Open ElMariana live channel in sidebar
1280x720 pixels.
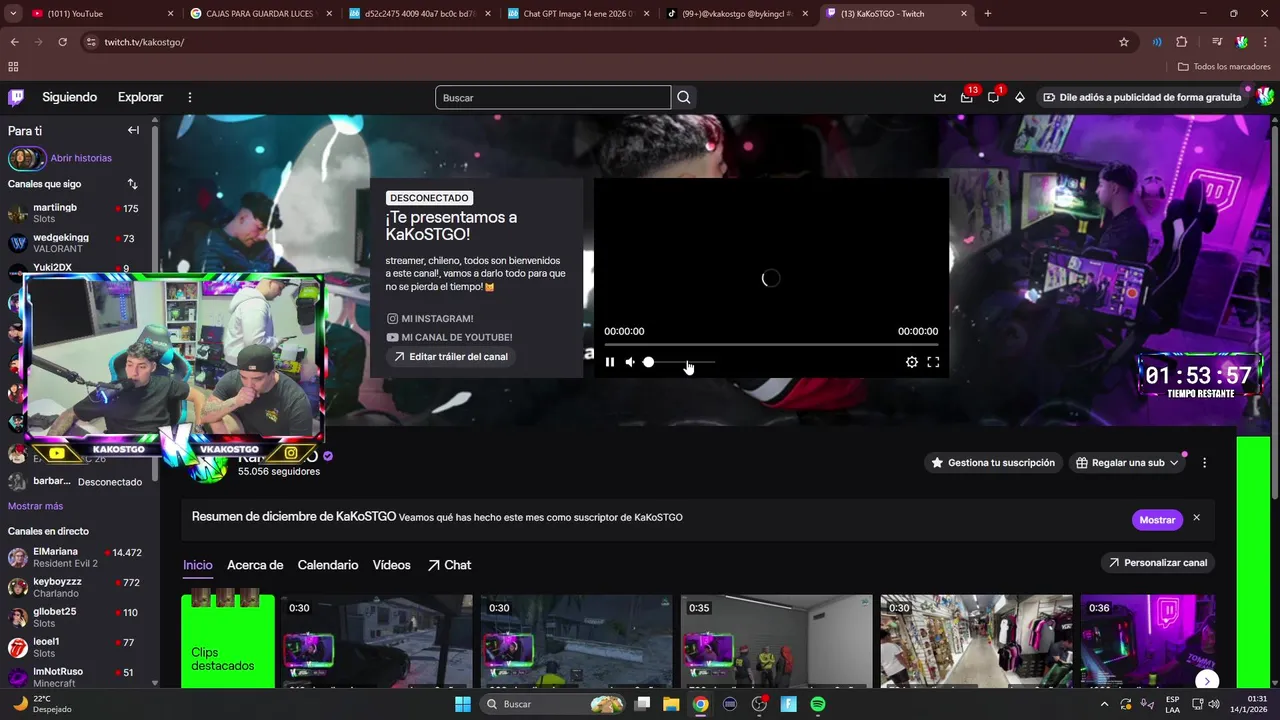tap(76, 557)
